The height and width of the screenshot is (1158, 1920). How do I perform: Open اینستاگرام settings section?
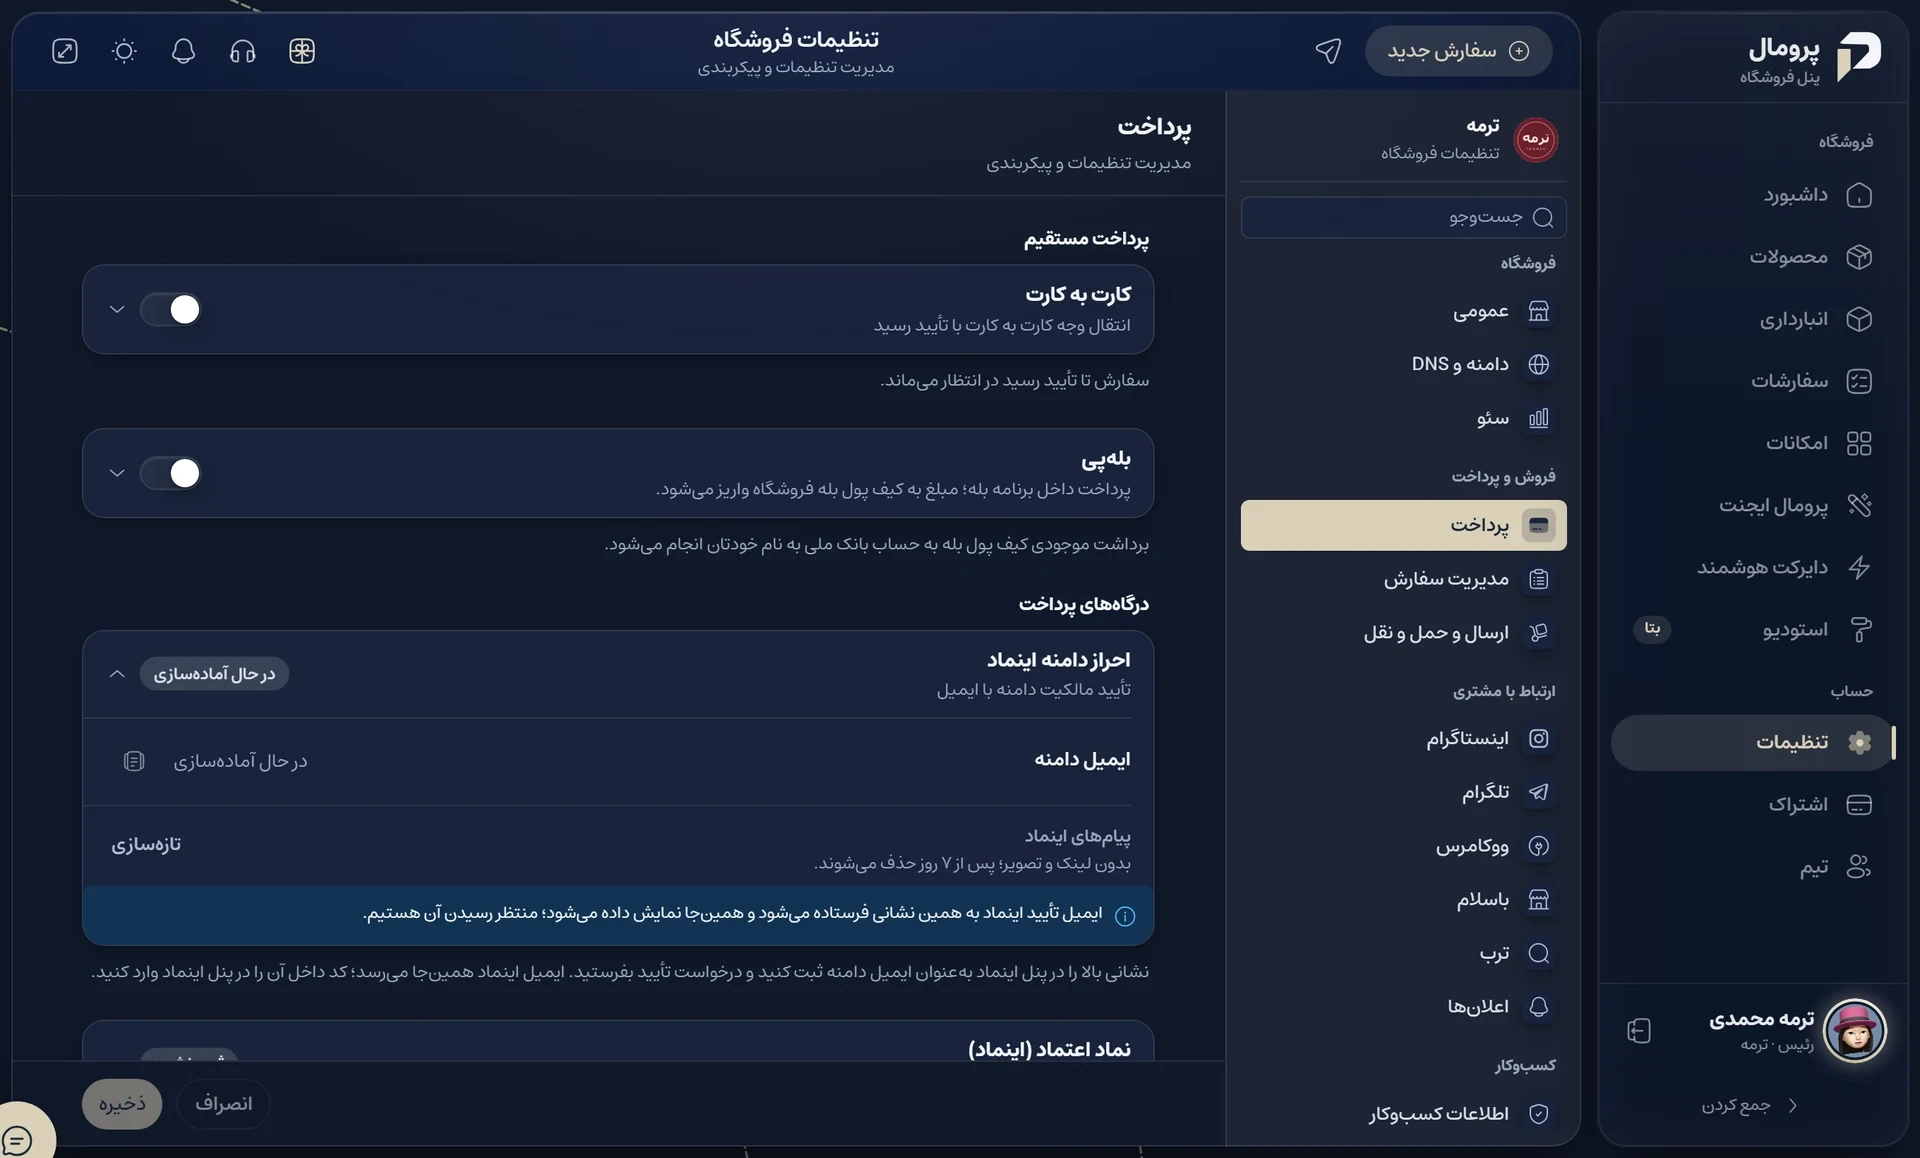point(1404,739)
